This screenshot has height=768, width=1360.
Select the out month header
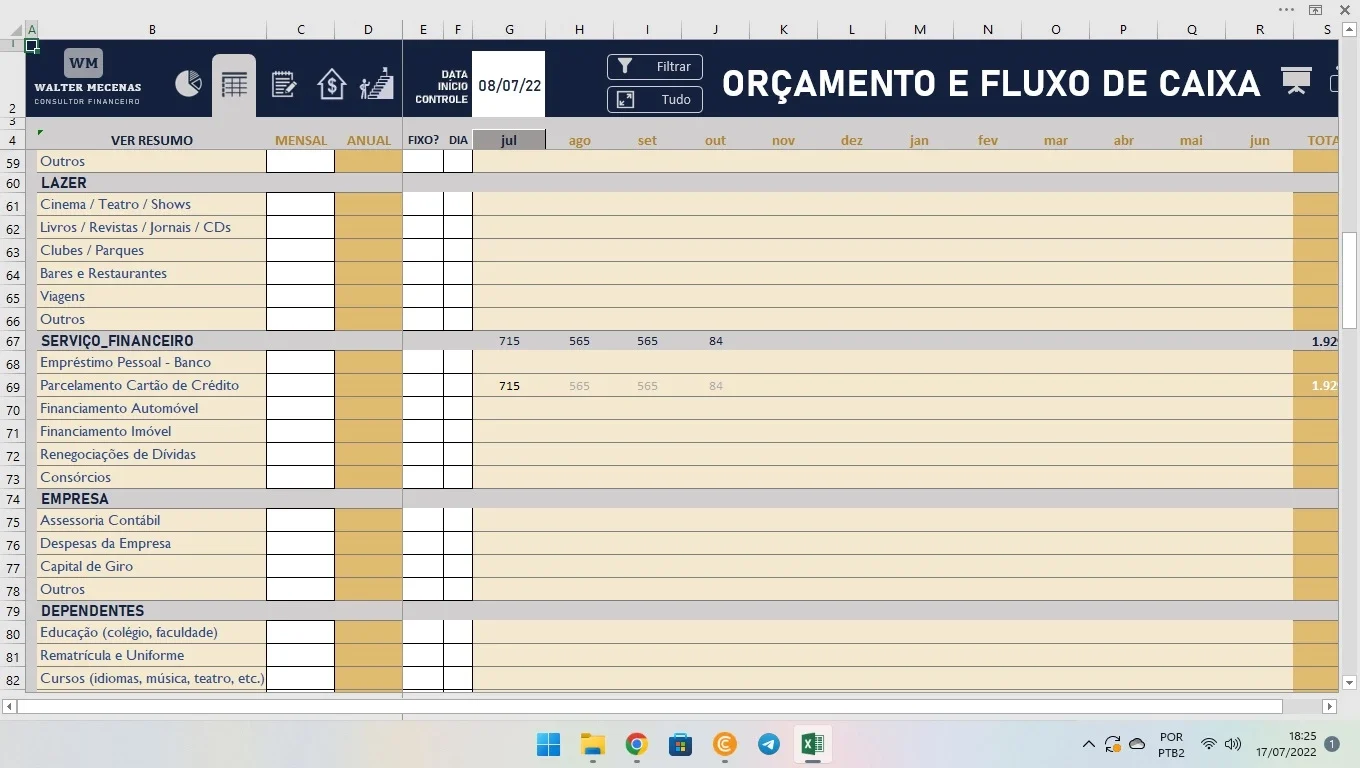(x=715, y=140)
